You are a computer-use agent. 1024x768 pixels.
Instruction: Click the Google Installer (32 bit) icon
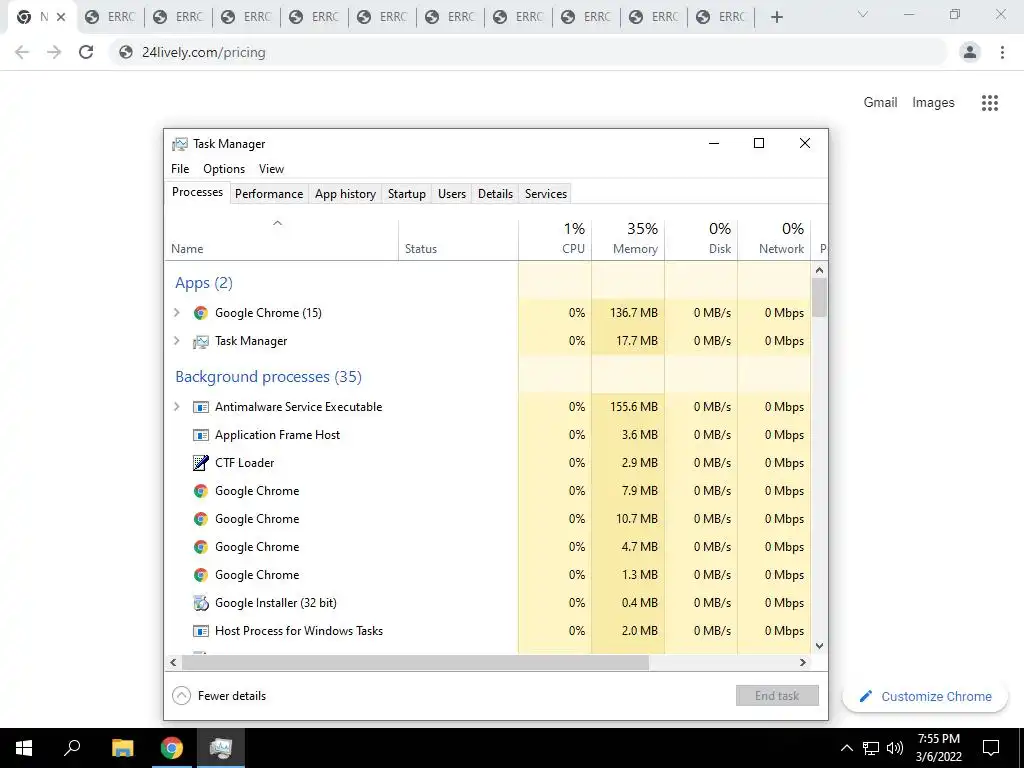pyautogui.click(x=200, y=603)
